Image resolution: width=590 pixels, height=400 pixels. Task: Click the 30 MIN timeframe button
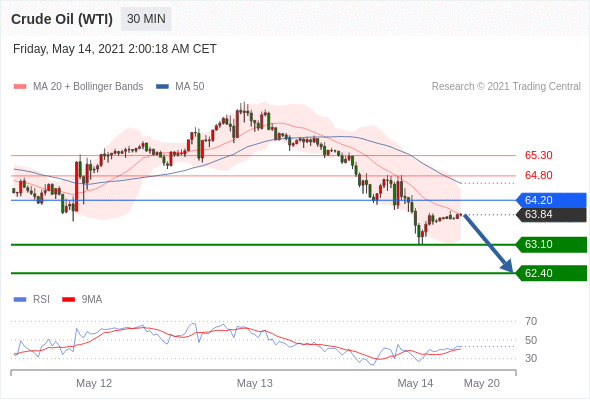click(146, 19)
